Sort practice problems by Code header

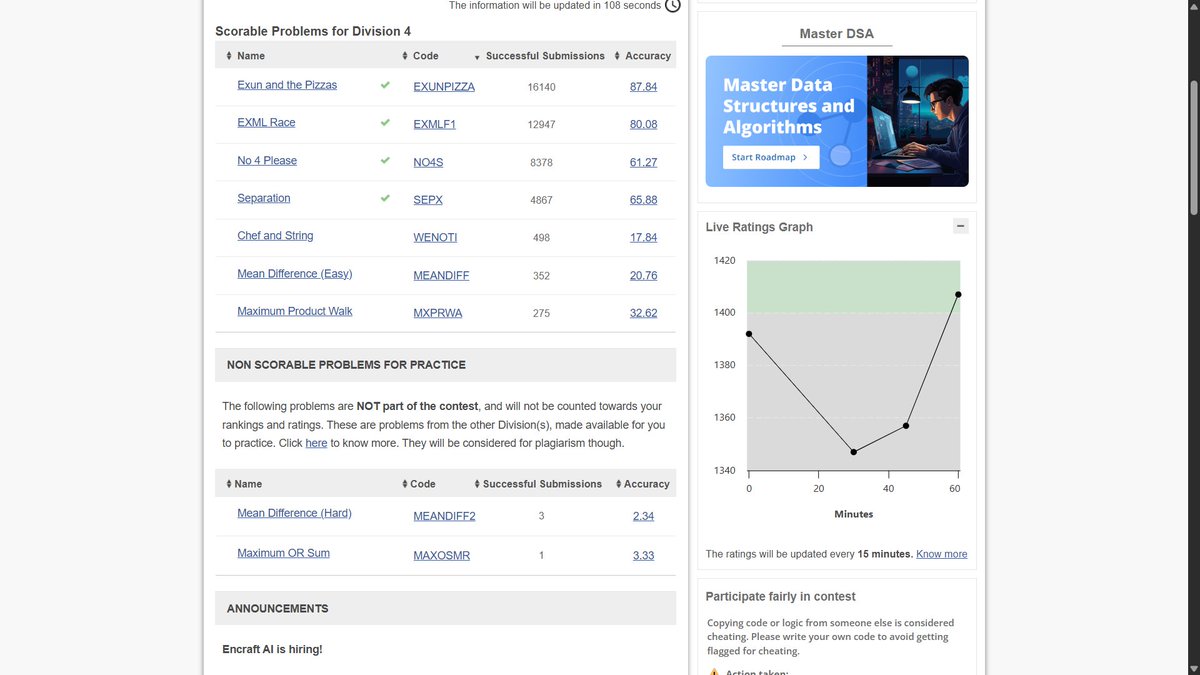coord(419,484)
